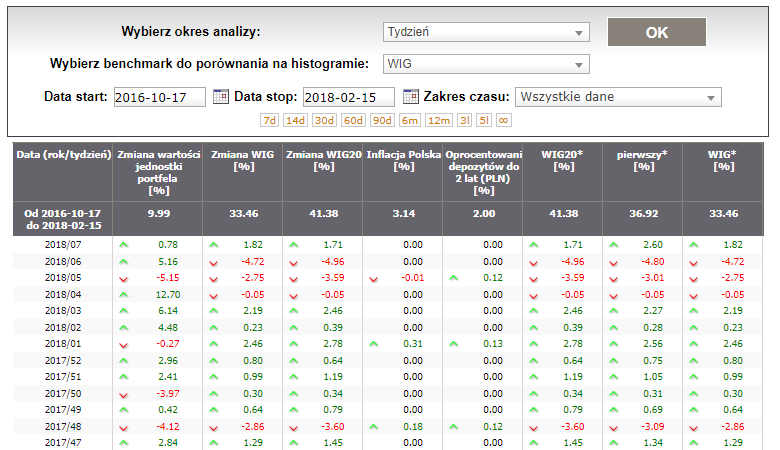The height and width of the screenshot is (450, 780).
Task: Click the summary inflation value 3.14
Action: 403,214
